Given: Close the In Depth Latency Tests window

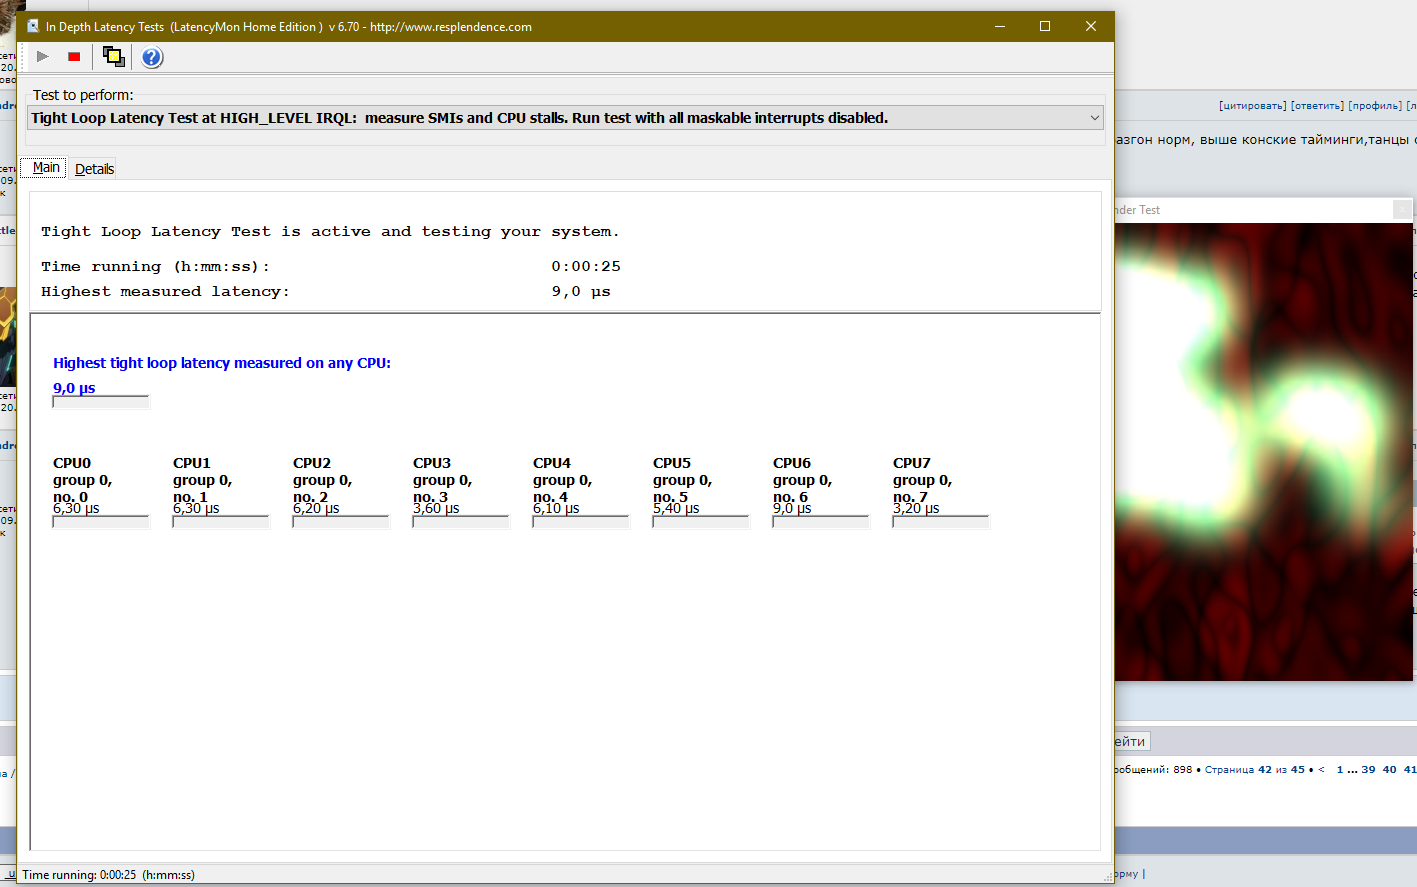Looking at the screenshot, I should [1091, 26].
